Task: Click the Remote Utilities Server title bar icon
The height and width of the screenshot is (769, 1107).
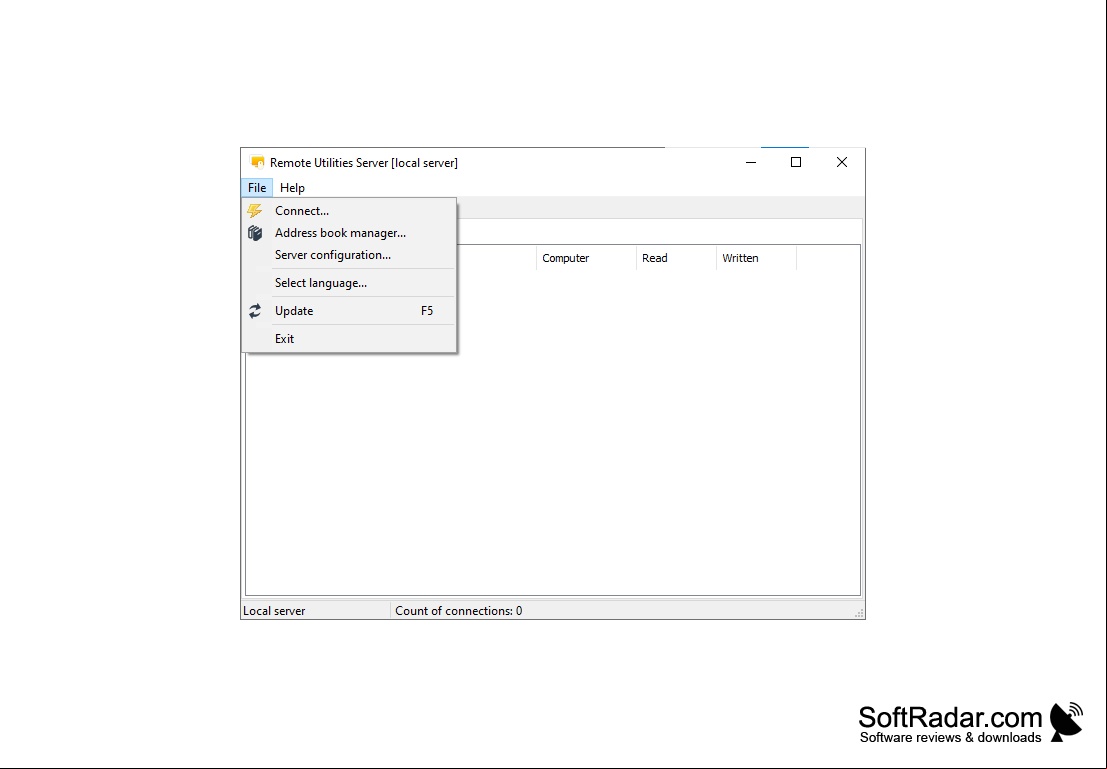Action: click(x=258, y=162)
